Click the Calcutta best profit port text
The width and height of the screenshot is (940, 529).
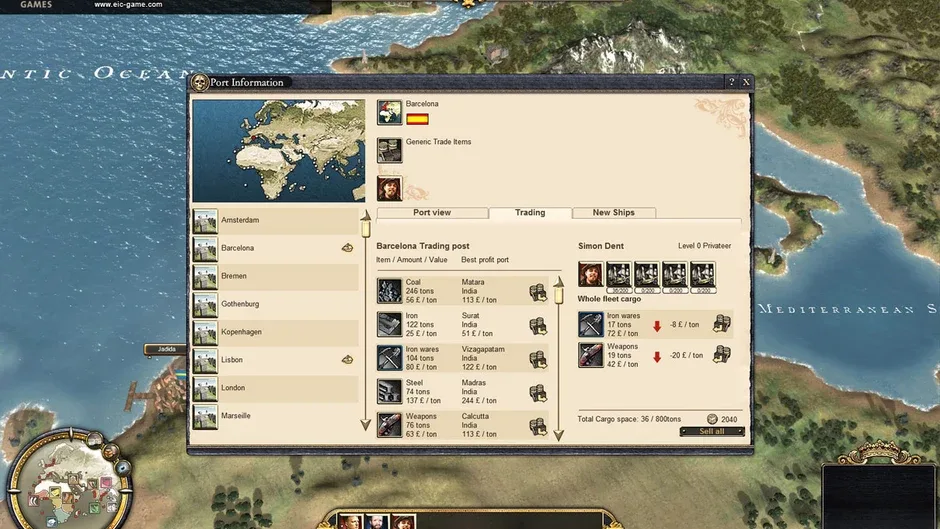pos(475,416)
